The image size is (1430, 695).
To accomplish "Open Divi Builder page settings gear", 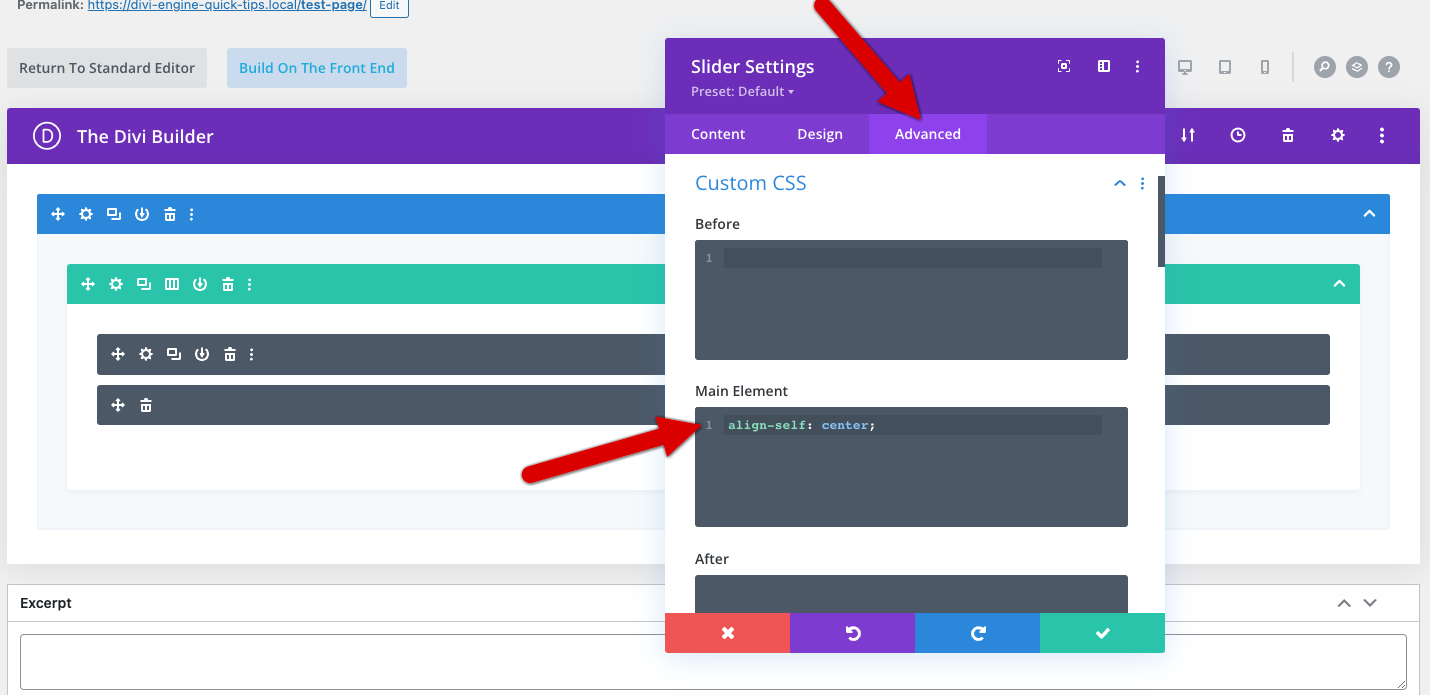I will coord(1338,135).
